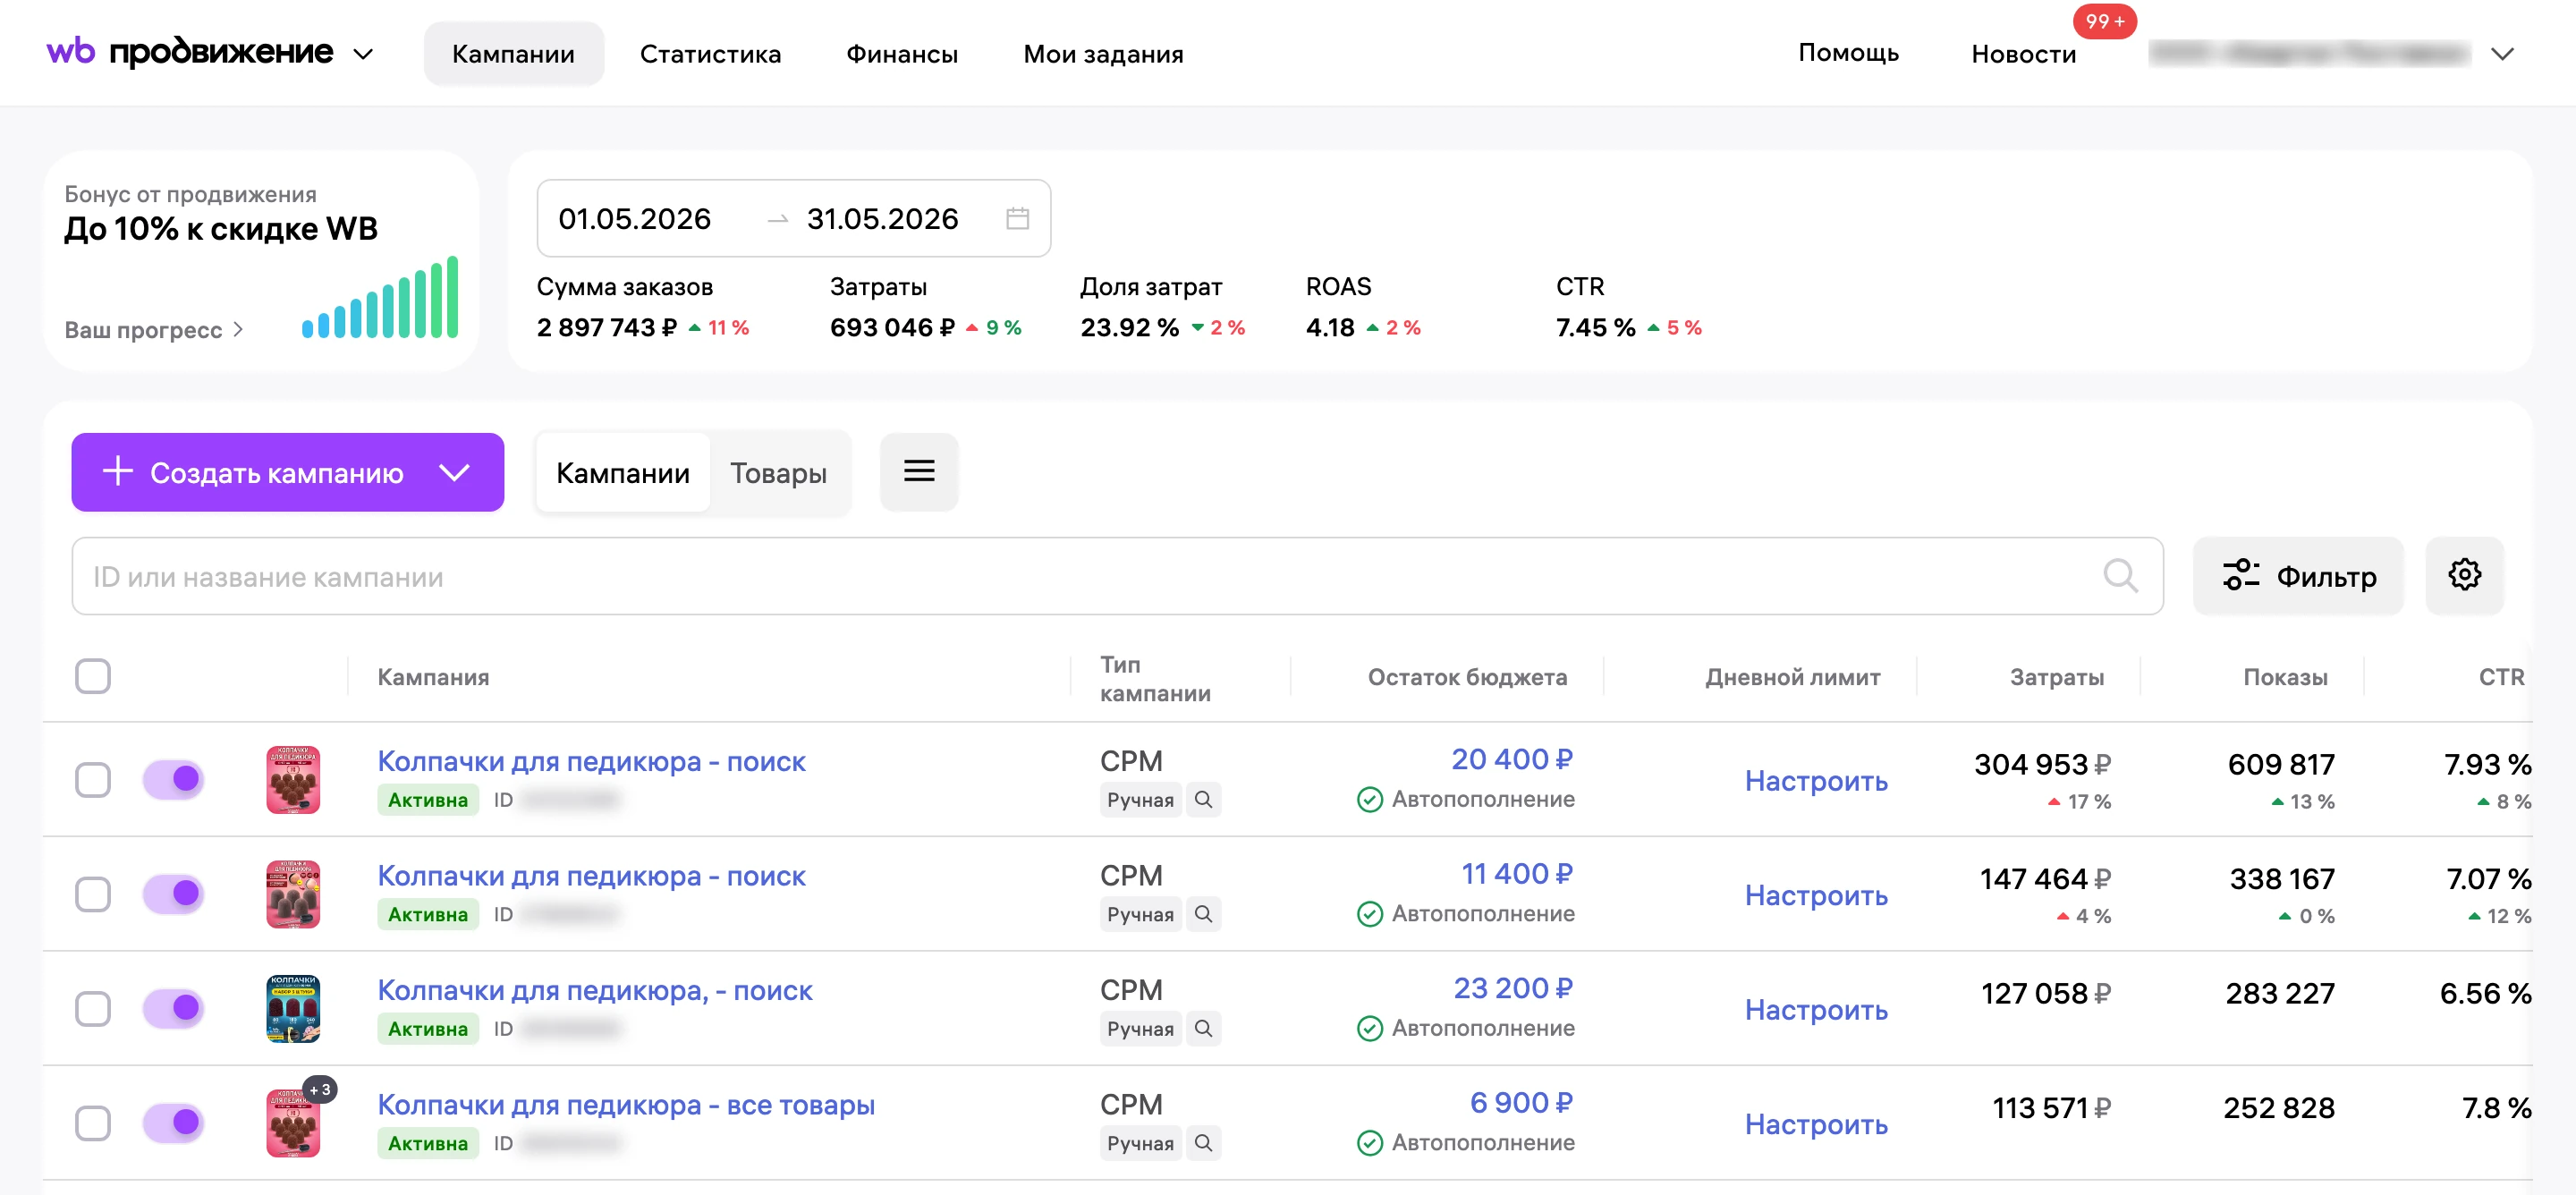Click search-type icon in 304 953 ₽ row
Image resolution: width=2576 pixels, height=1195 pixels.
pos(1203,800)
